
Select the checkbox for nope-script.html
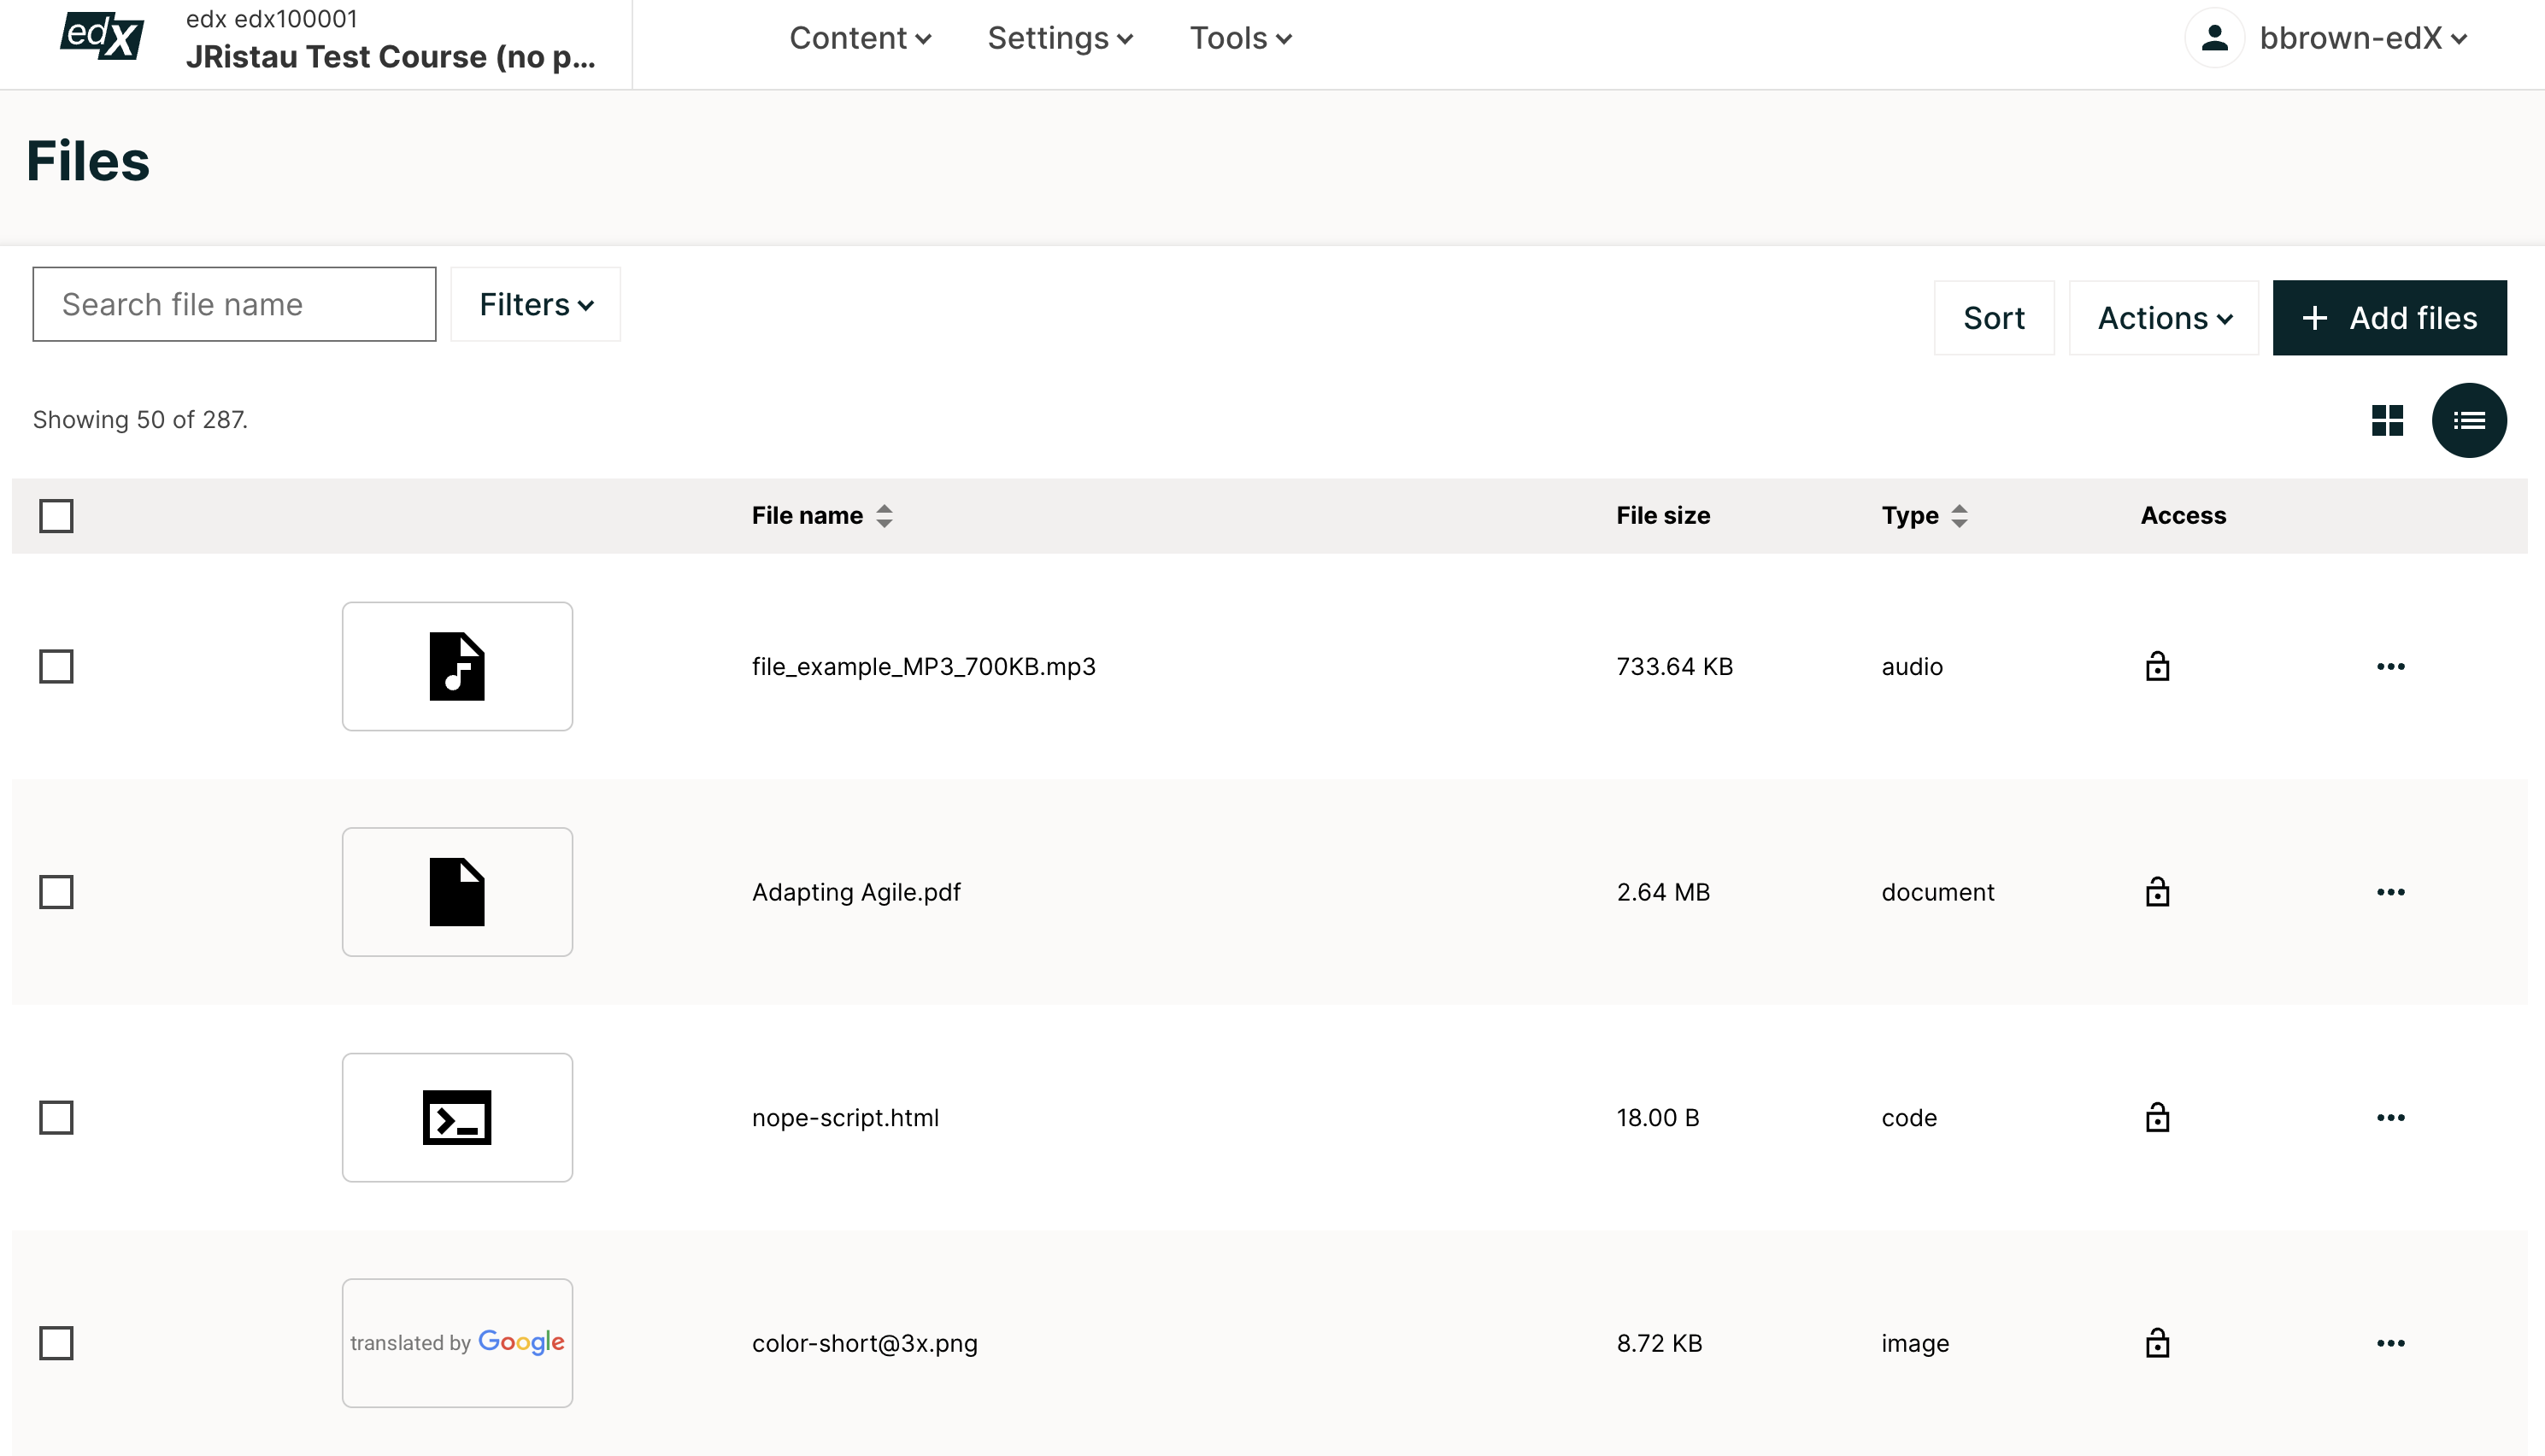click(x=57, y=1118)
